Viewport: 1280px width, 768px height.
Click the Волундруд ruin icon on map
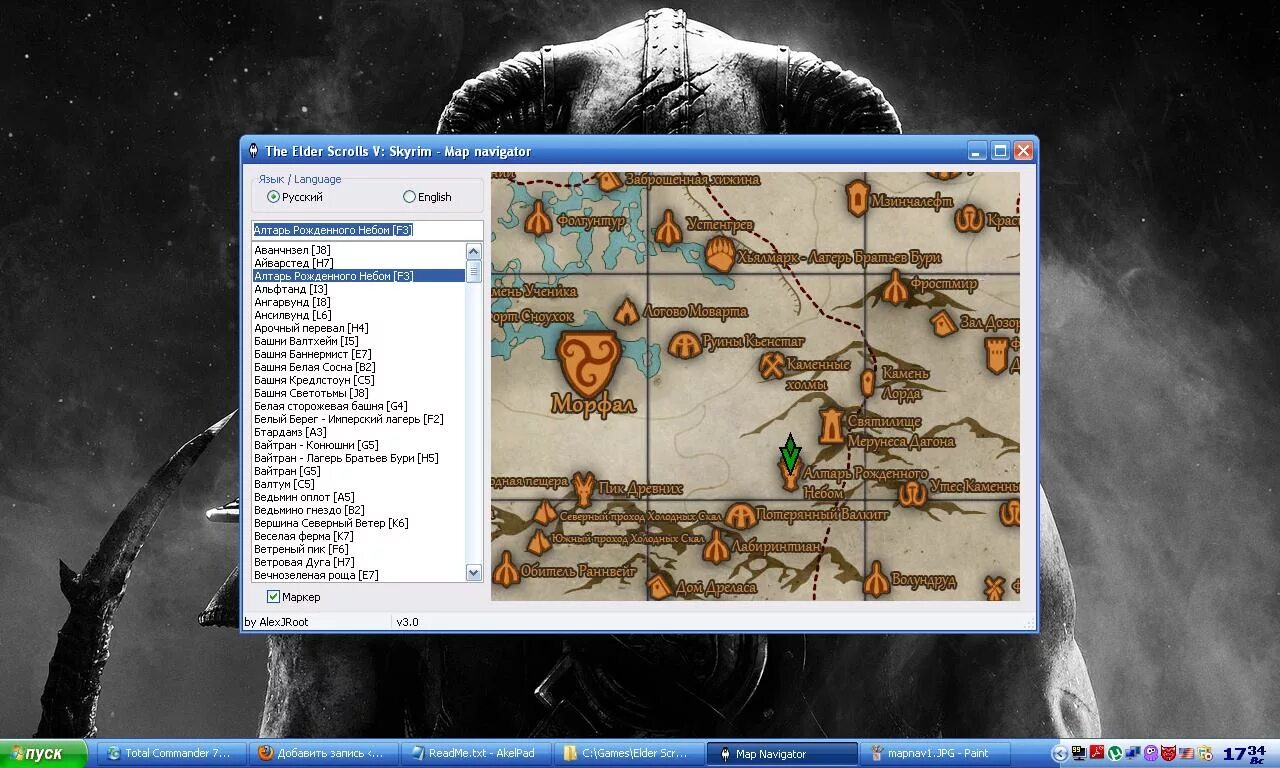click(x=876, y=578)
